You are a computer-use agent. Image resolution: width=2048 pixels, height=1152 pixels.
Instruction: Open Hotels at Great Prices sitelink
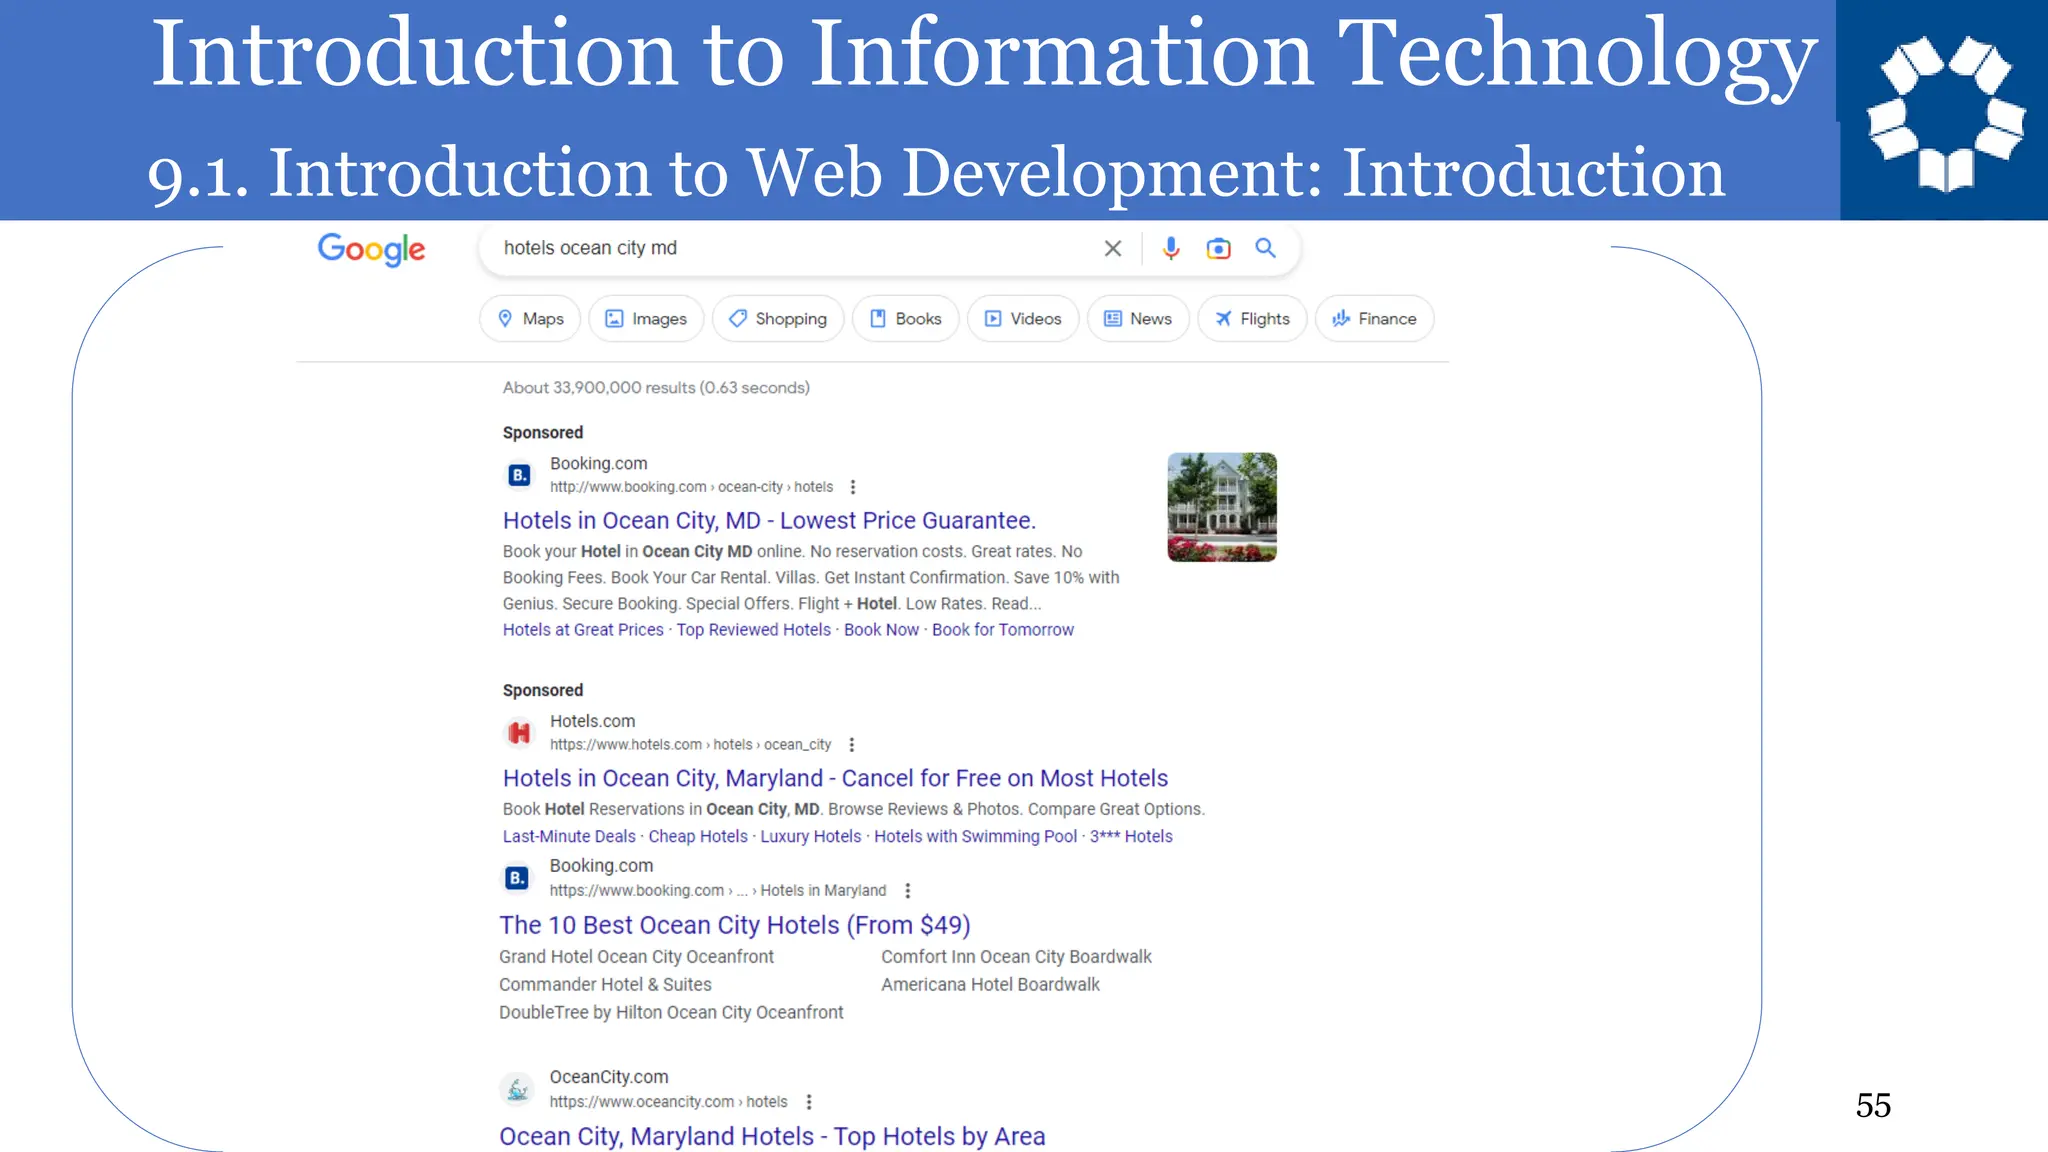pos(583,630)
